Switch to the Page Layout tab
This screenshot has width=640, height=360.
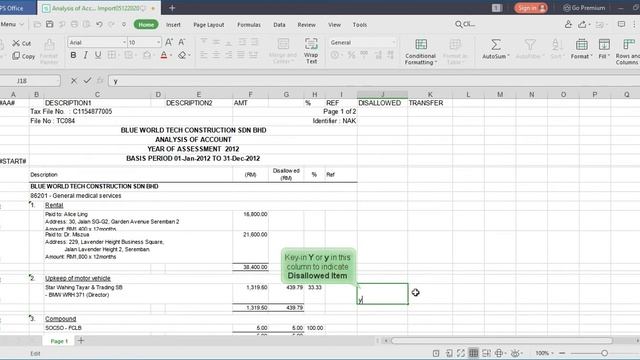click(x=209, y=25)
